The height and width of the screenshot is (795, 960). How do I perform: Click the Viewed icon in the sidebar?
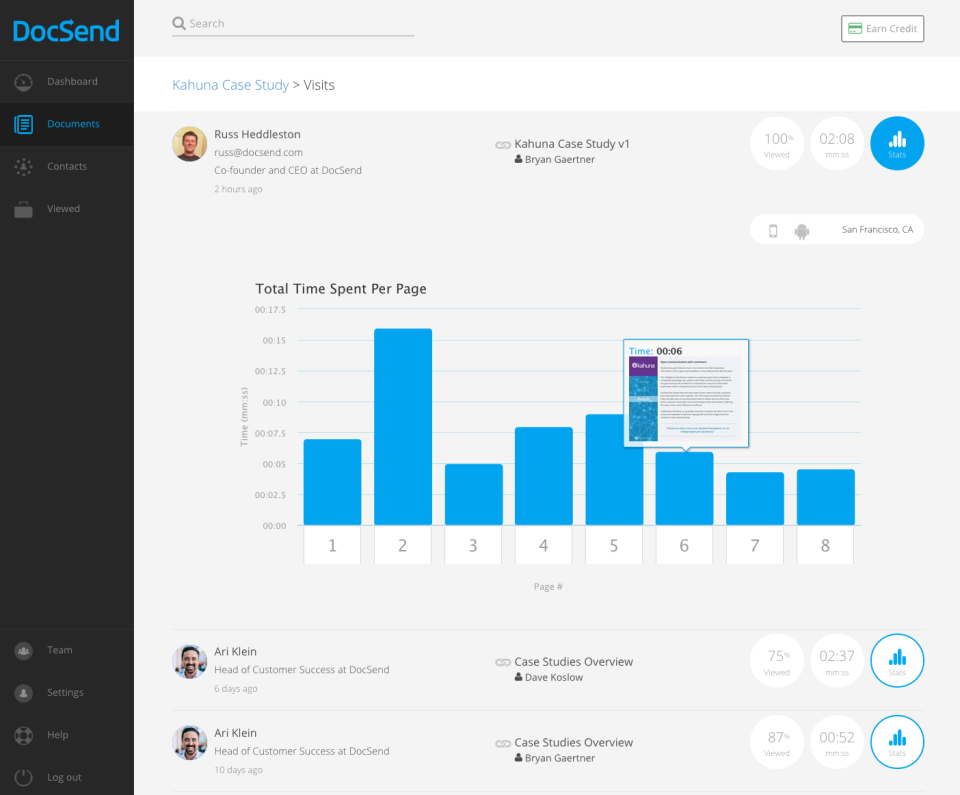[22, 208]
